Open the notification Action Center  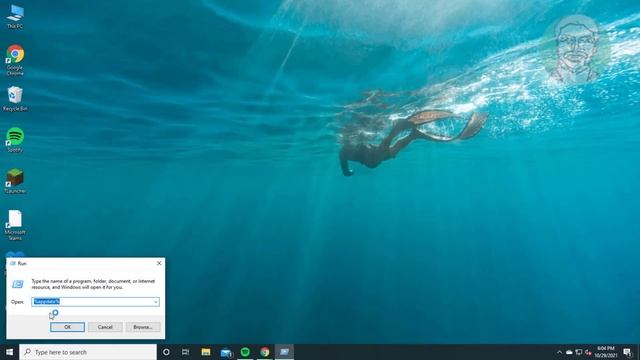(627, 352)
